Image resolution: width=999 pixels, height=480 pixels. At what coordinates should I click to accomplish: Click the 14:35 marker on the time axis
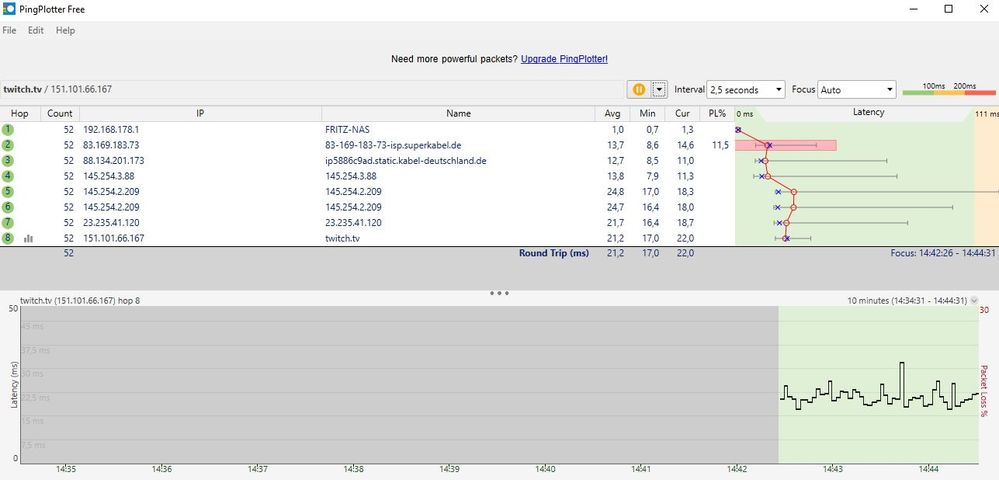(66, 469)
